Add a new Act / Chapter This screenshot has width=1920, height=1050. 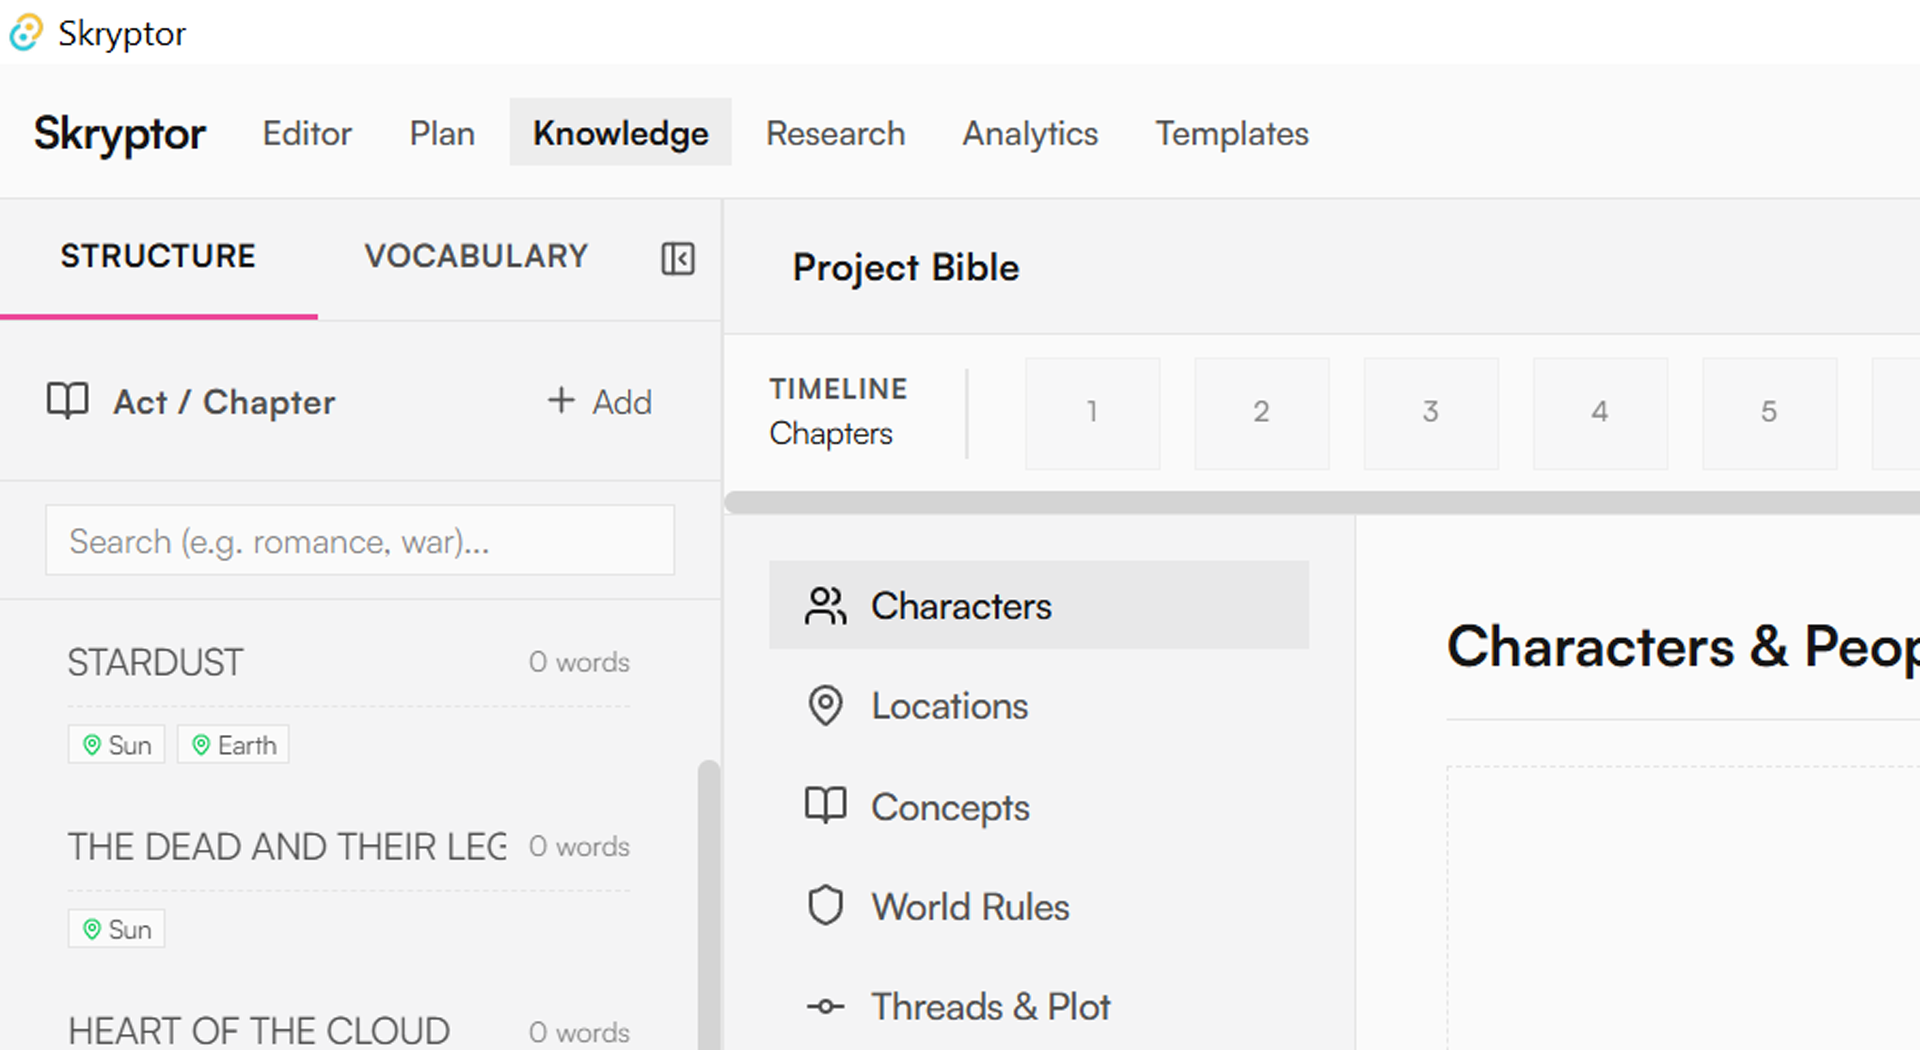click(600, 401)
